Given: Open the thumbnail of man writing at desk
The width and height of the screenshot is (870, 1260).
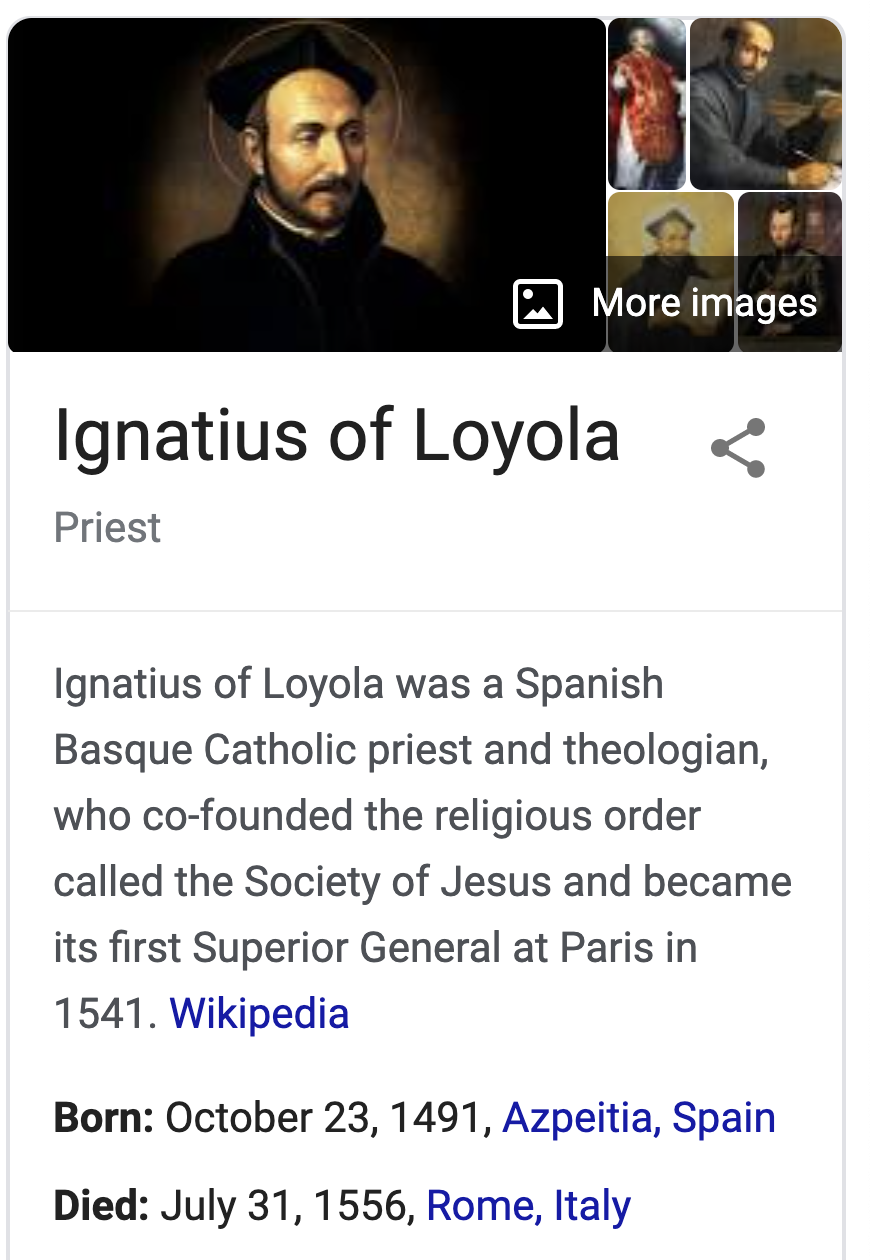Looking at the screenshot, I should [x=766, y=104].
